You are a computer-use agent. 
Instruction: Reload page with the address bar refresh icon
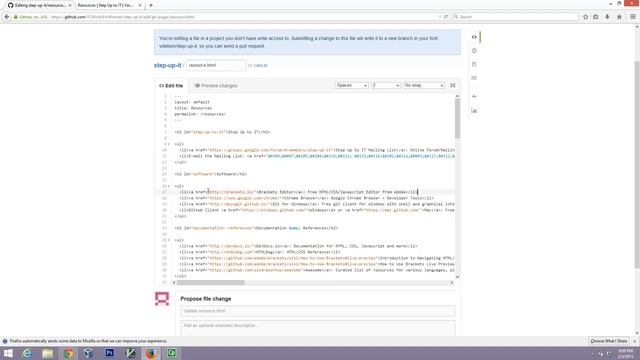pyautogui.click(x=446, y=17)
